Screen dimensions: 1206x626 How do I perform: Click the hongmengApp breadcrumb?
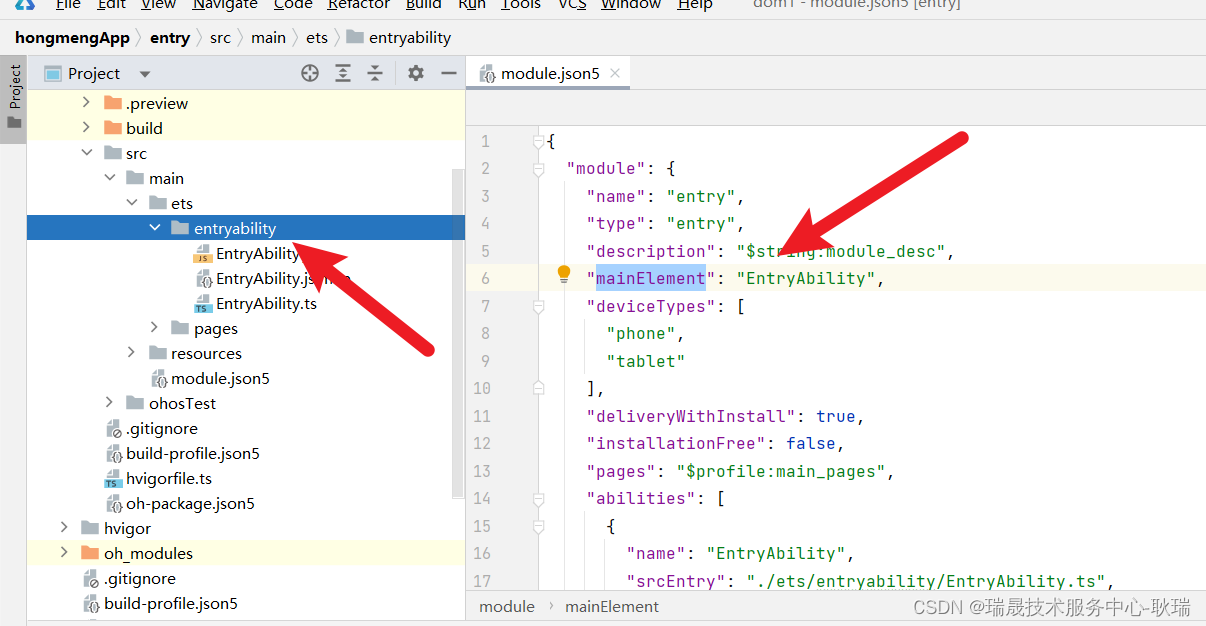72,38
